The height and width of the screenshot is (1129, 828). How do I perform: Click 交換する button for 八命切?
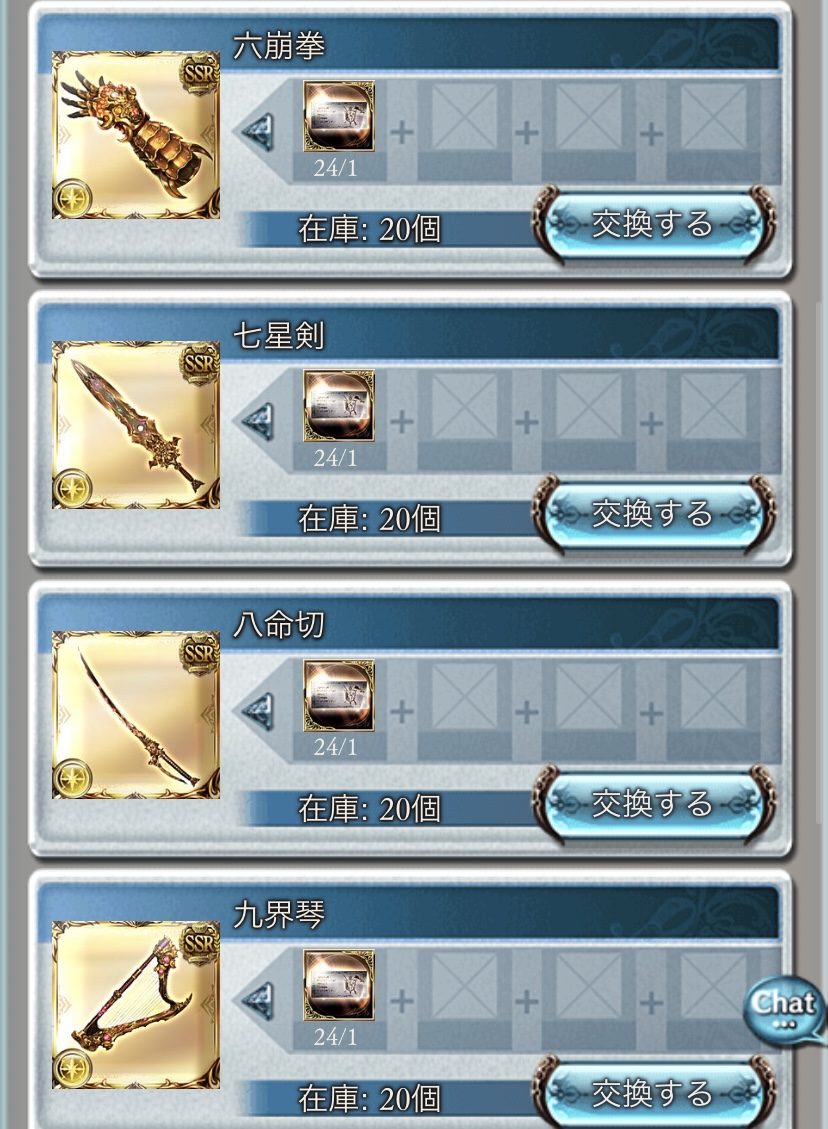tap(654, 804)
